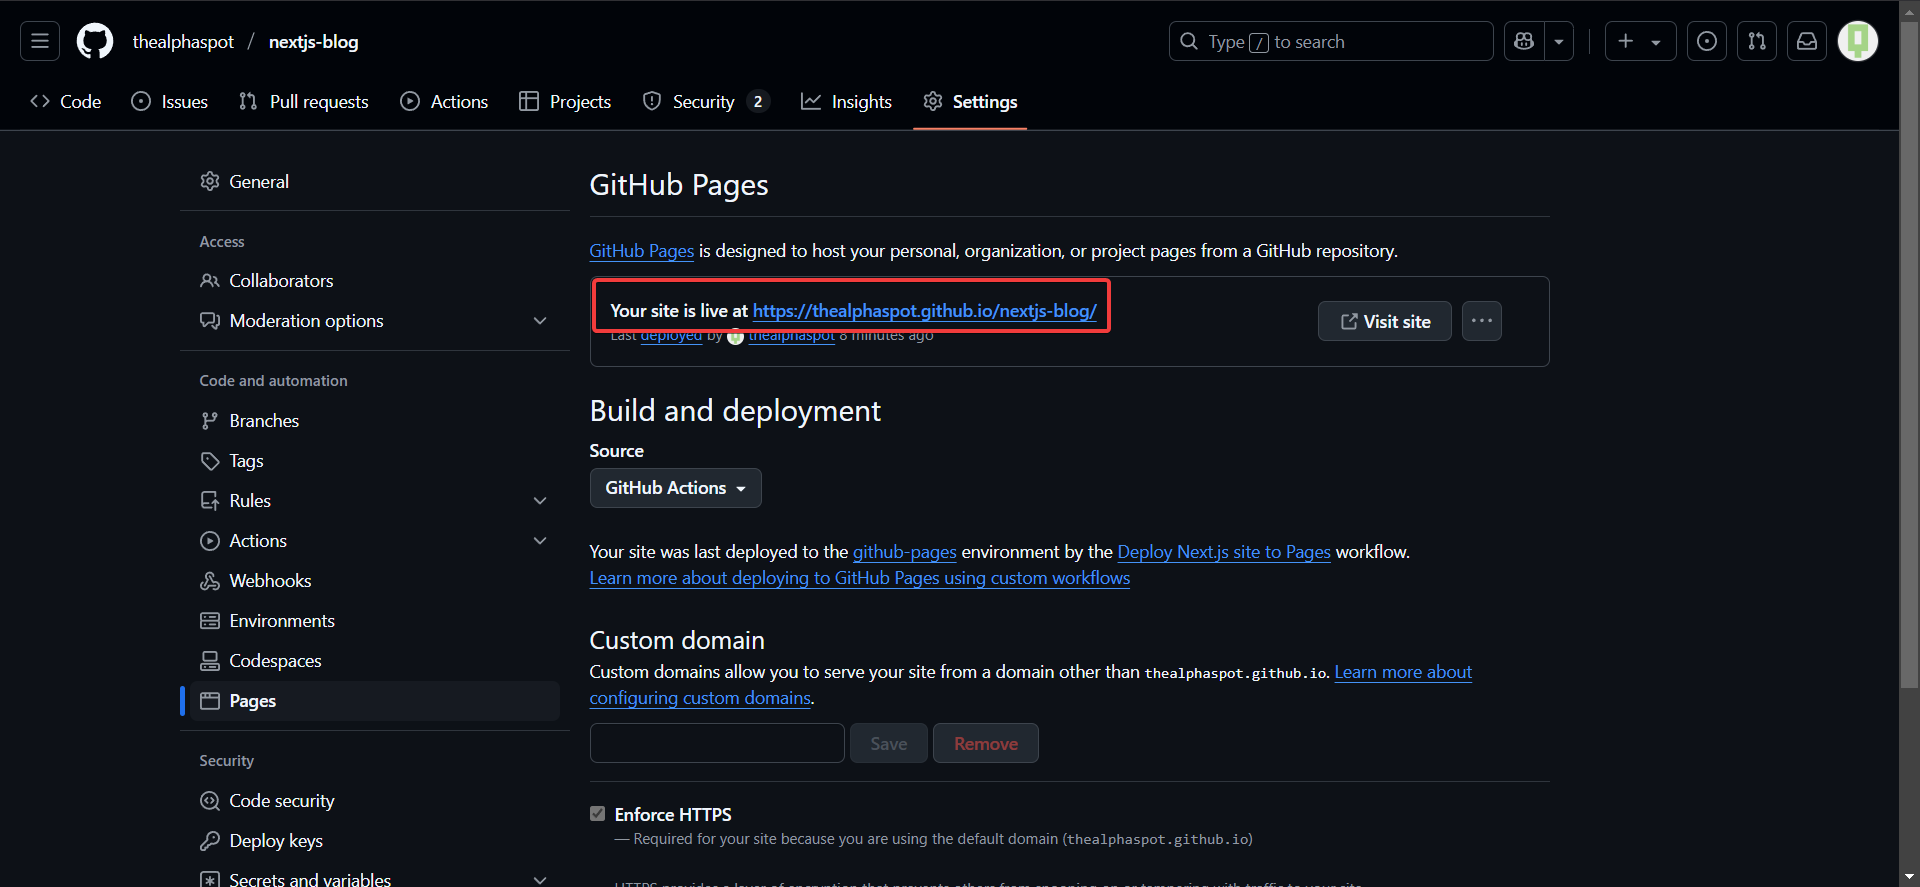Open the Copilot dropdown arrow
The width and height of the screenshot is (1920, 887).
[x=1559, y=41]
